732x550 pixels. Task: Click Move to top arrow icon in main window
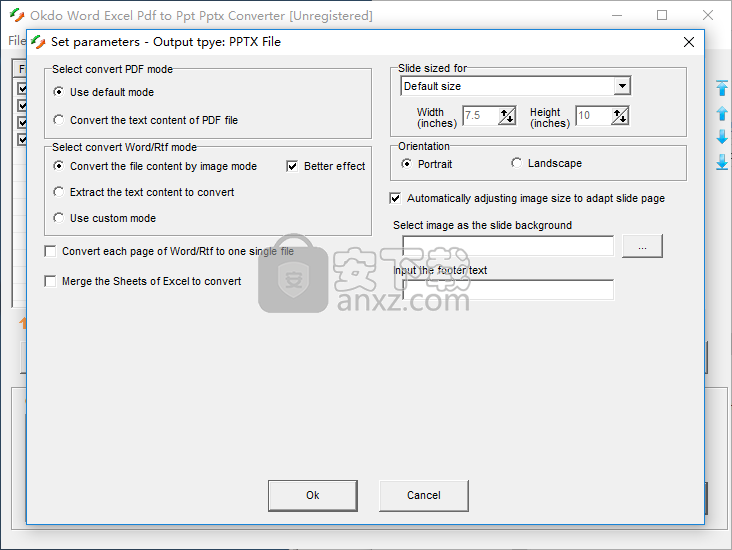tap(722, 88)
